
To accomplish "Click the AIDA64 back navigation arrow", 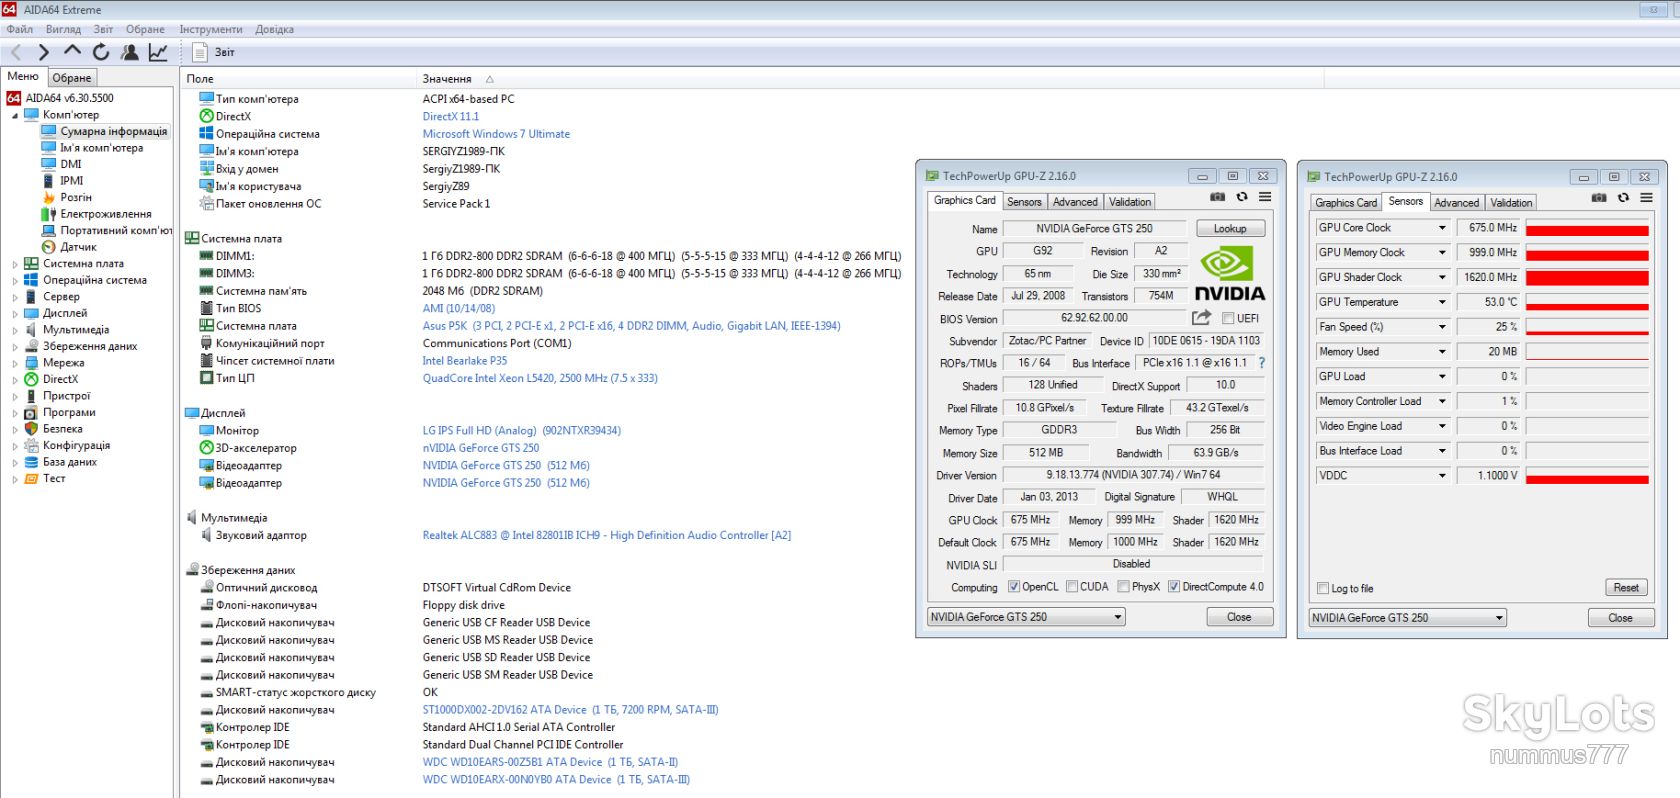I will pyautogui.click(x=15, y=52).
